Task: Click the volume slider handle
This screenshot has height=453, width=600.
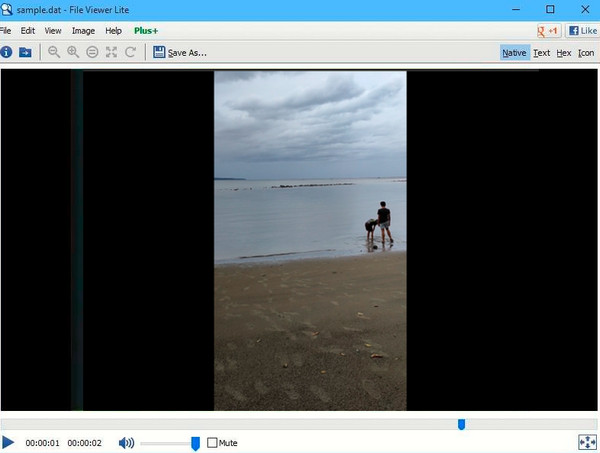Action: (x=196, y=443)
